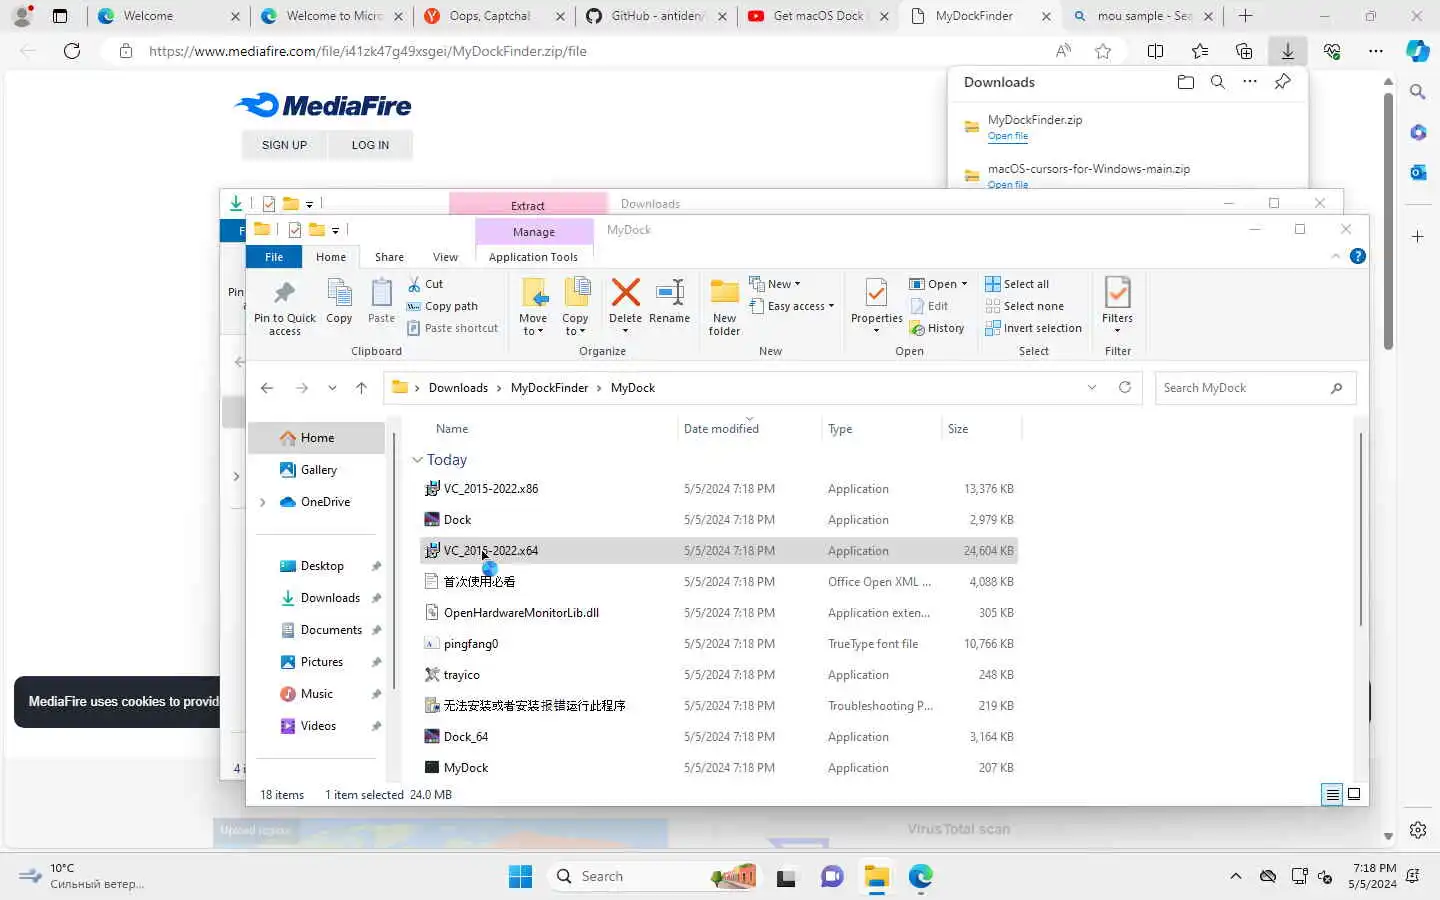The image size is (1440, 900).
Task: Open the File menu tab
Action: 274,257
